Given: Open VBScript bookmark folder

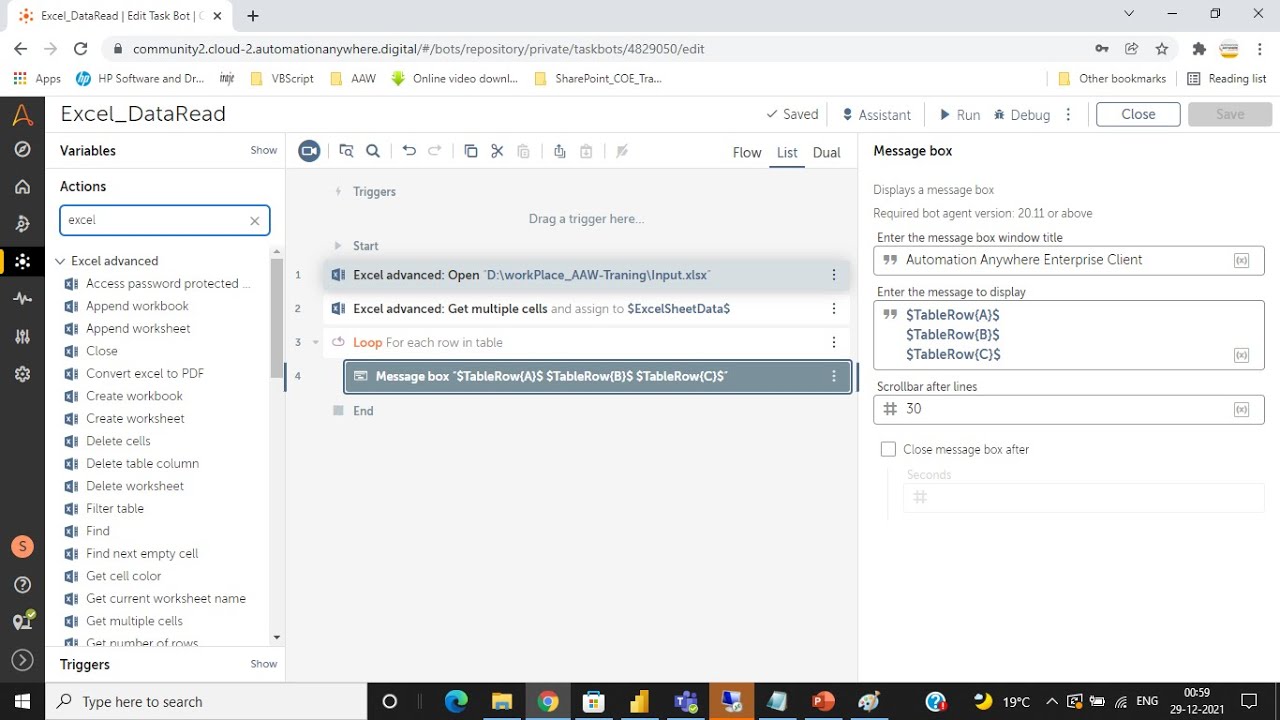Looking at the screenshot, I should coord(282,78).
